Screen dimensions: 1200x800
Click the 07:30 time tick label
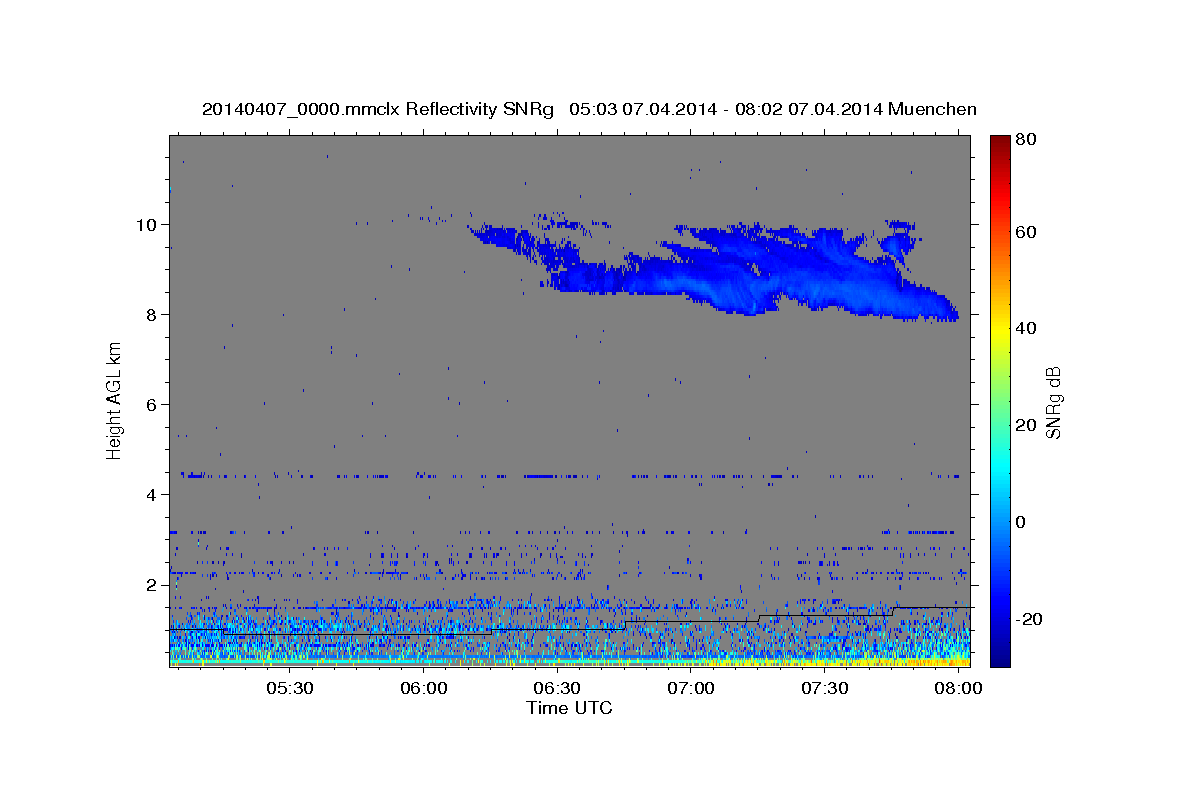[824, 689]
